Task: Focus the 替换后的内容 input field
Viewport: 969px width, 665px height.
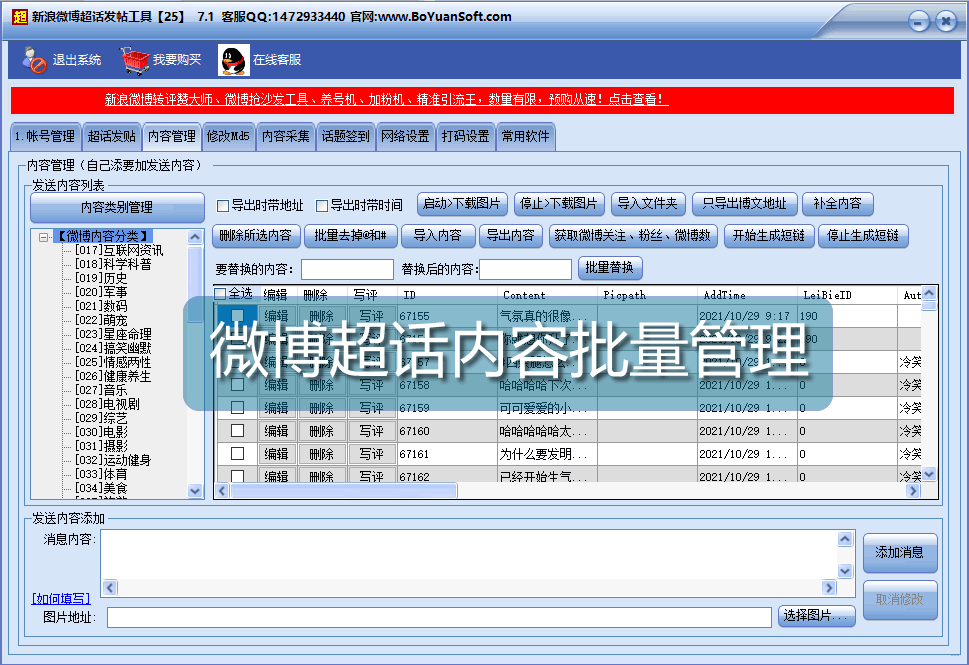Action: [x=525, y=269]
